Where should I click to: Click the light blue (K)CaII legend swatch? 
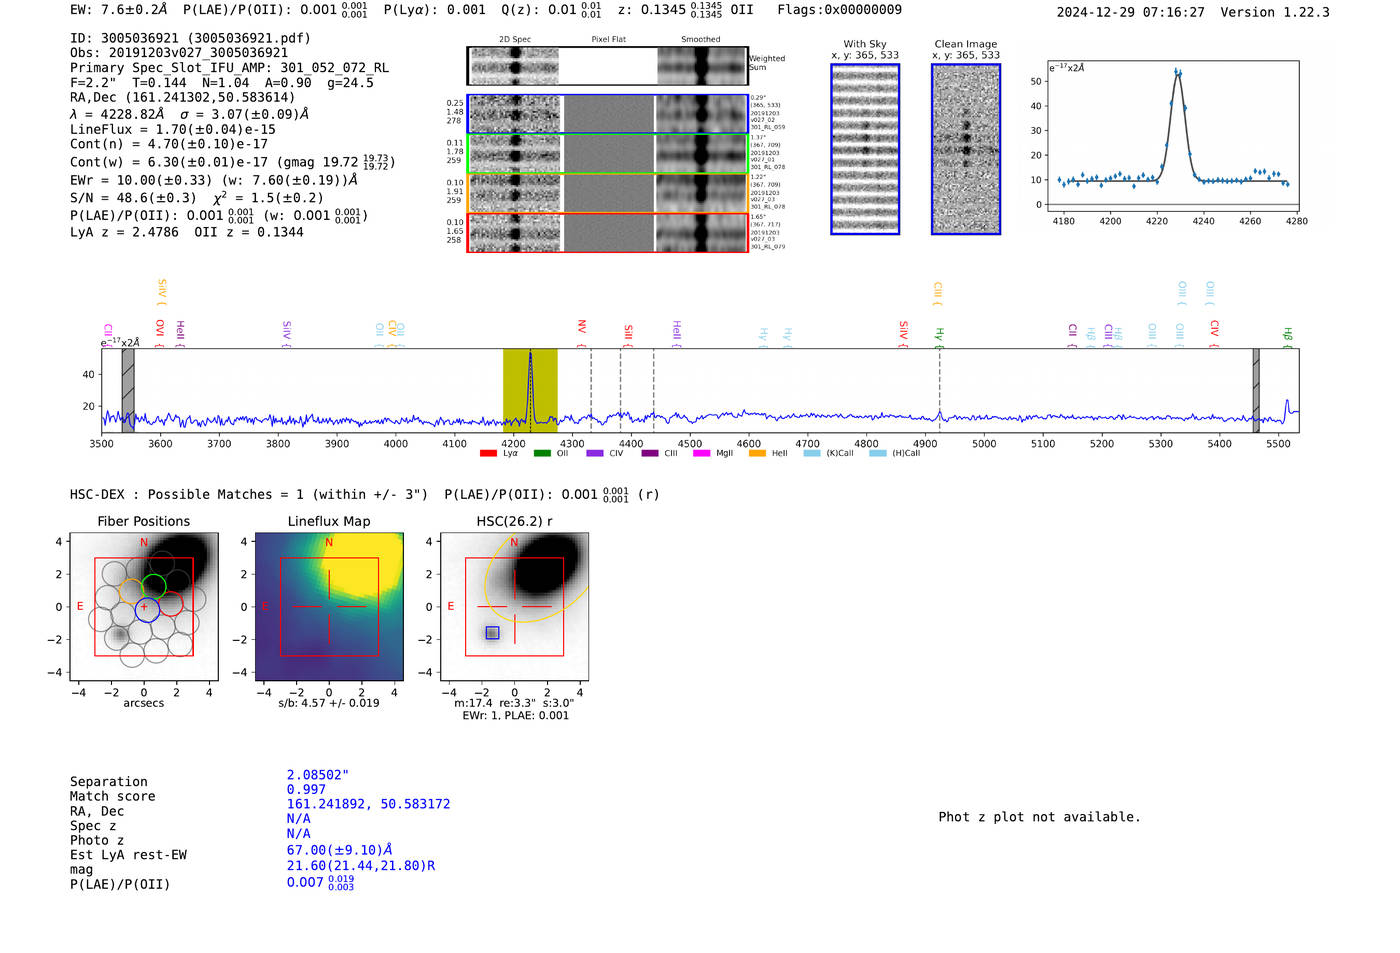[x=812, y=454]
